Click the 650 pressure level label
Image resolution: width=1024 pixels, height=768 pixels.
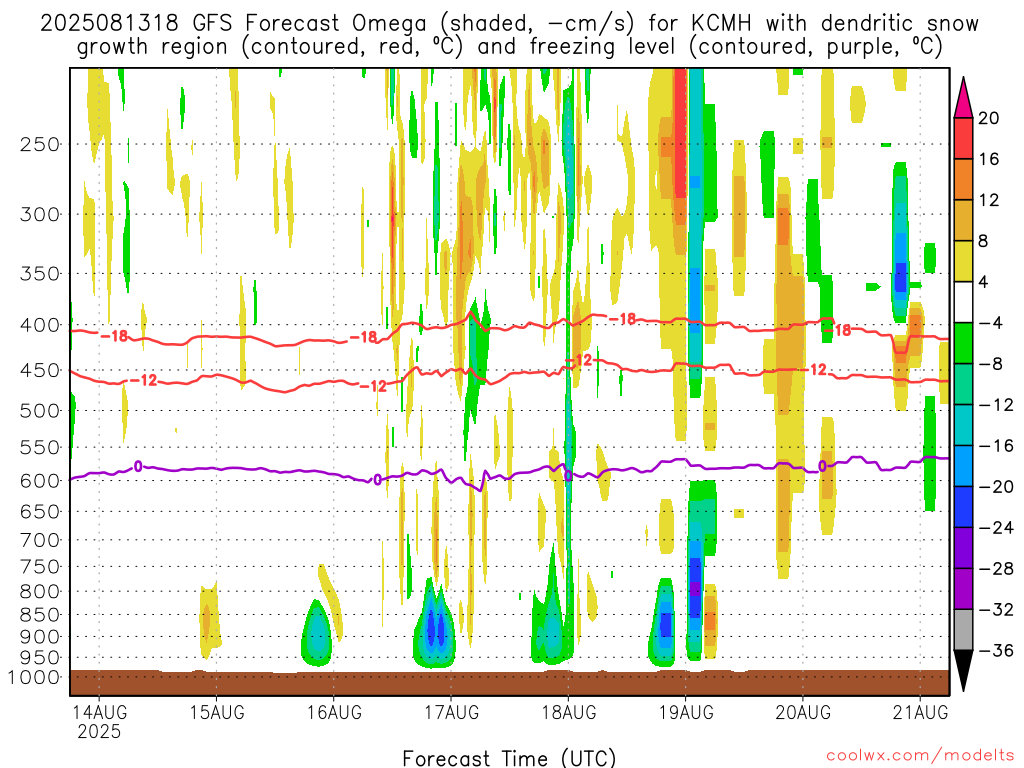pos(40,511)
